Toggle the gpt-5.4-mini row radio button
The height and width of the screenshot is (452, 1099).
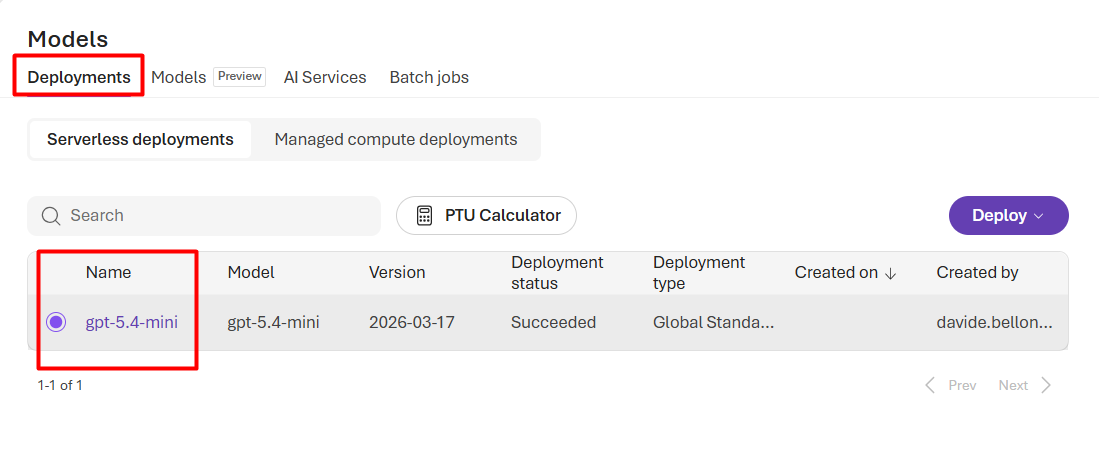(x=56, y=322)
